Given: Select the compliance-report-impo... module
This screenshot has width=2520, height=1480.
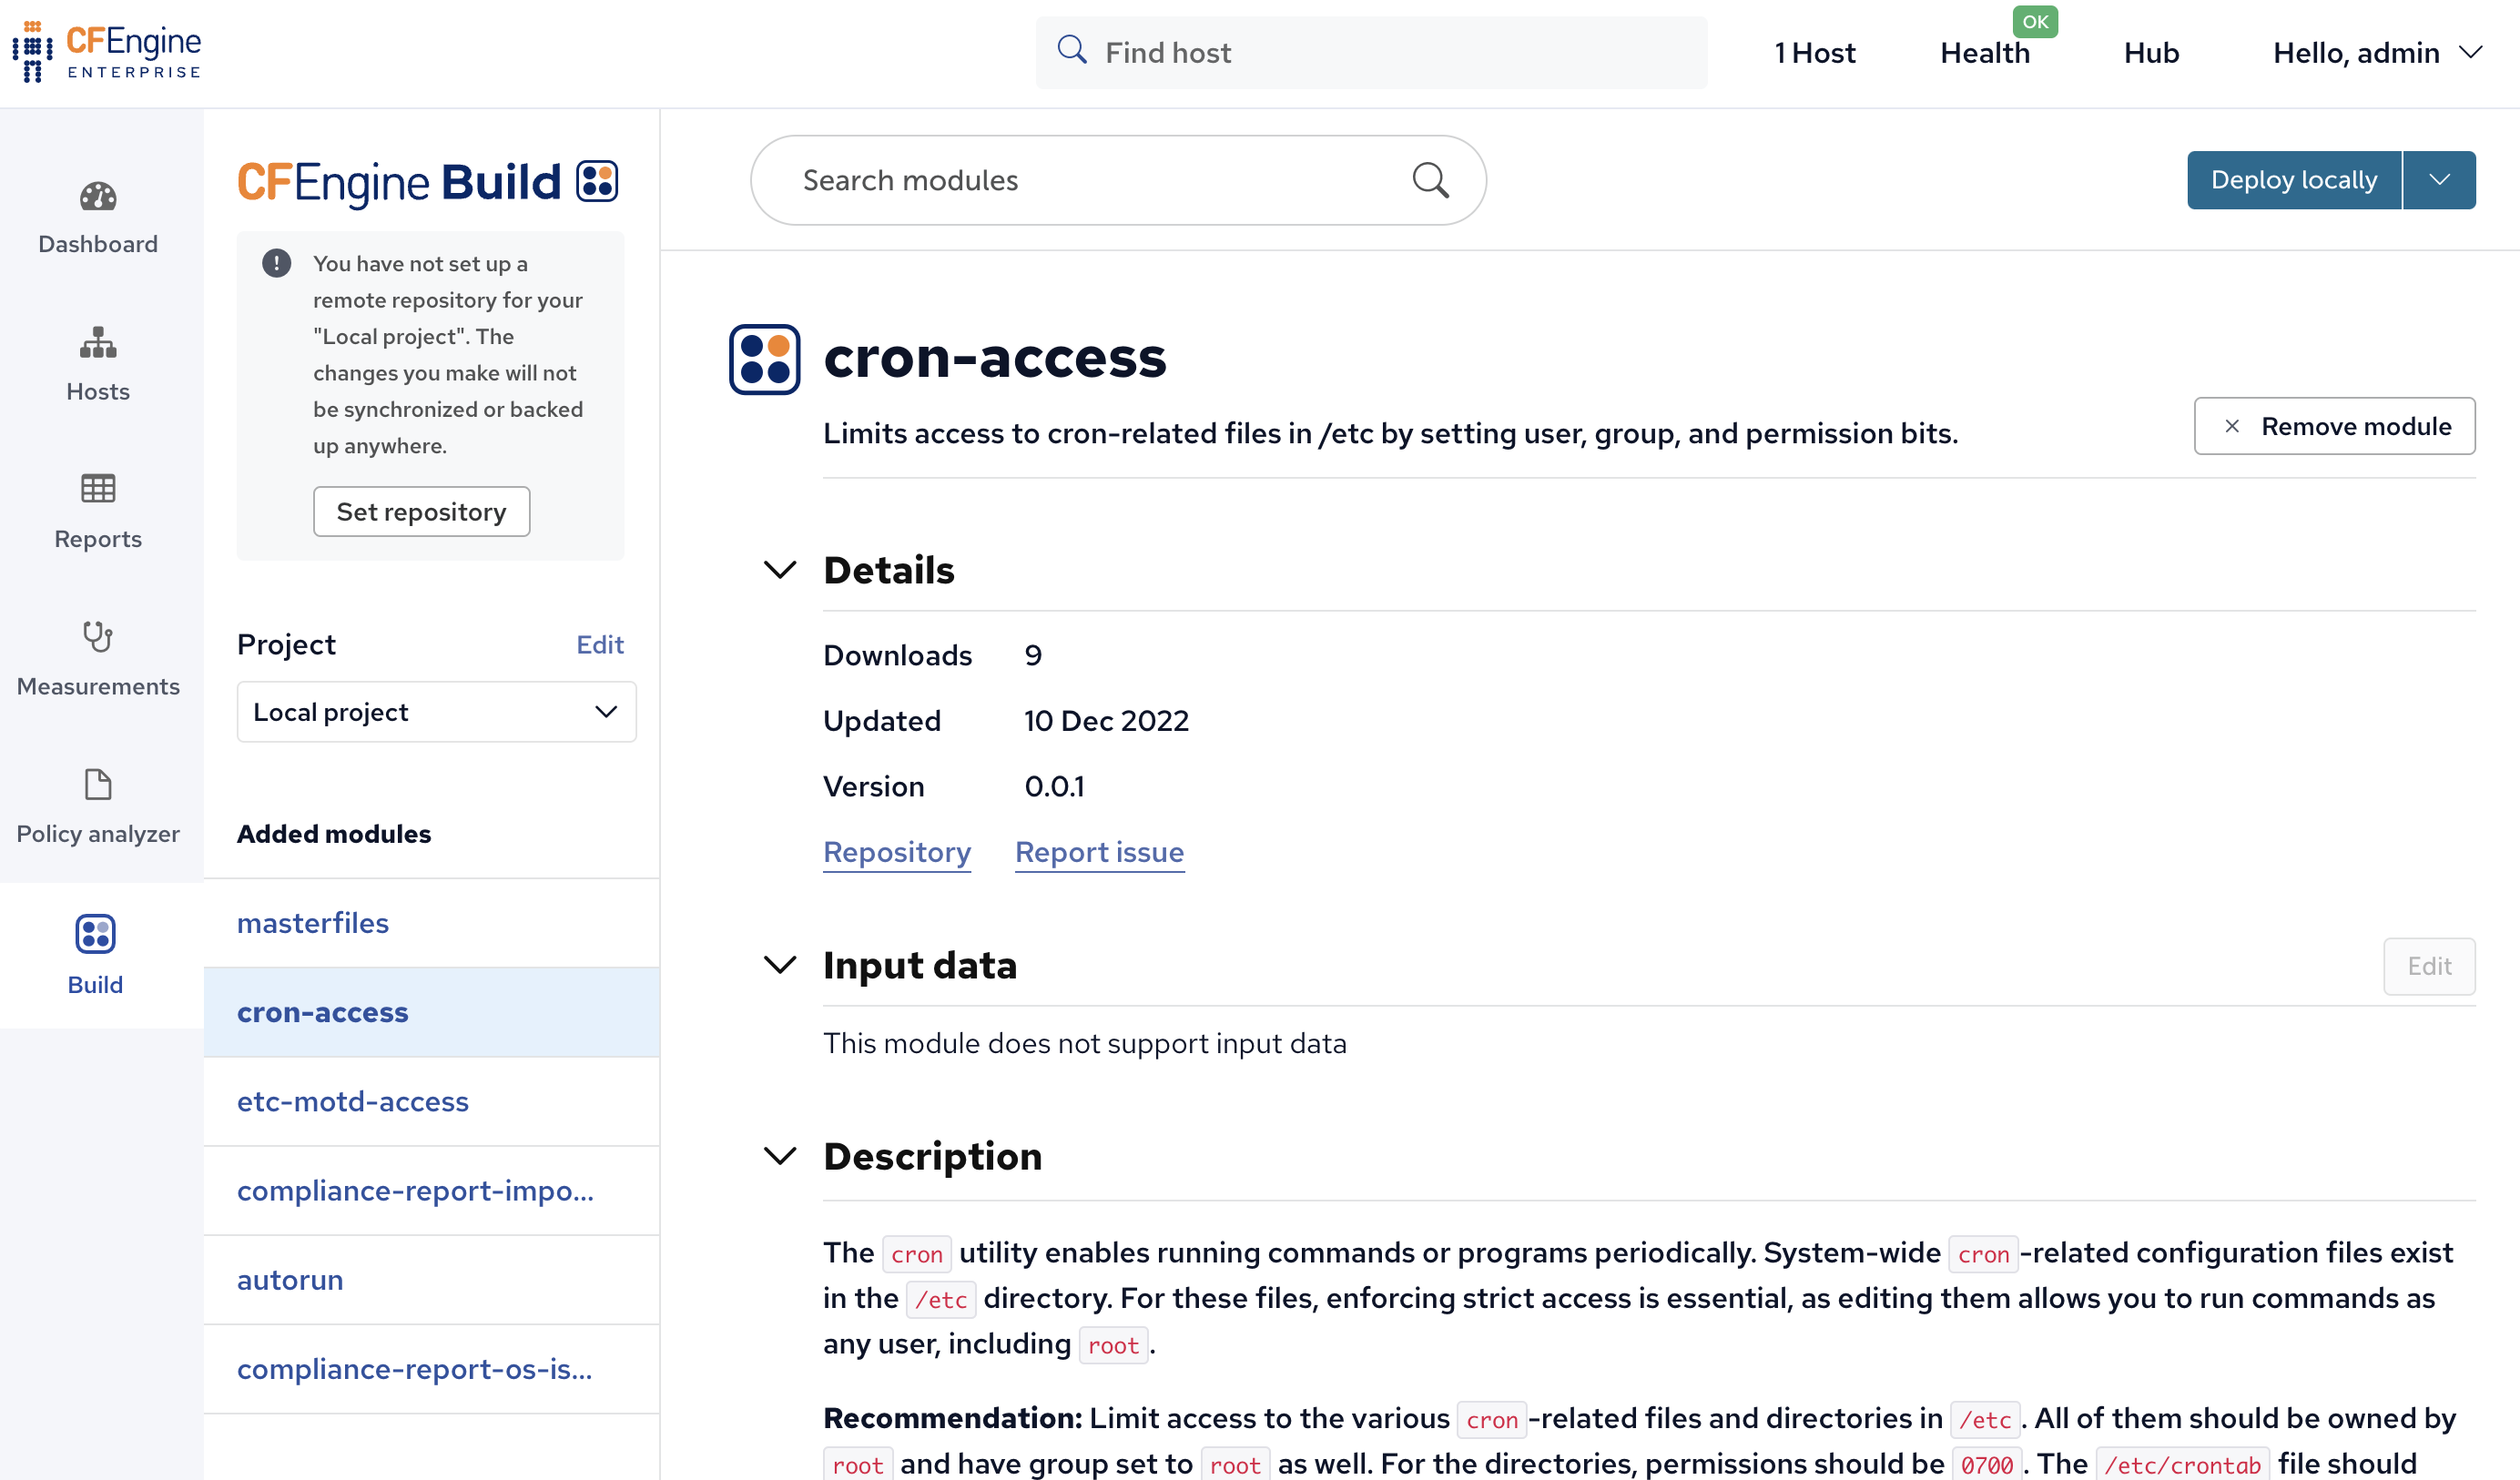Looking at the screenshot, I should pos(432,1190).
